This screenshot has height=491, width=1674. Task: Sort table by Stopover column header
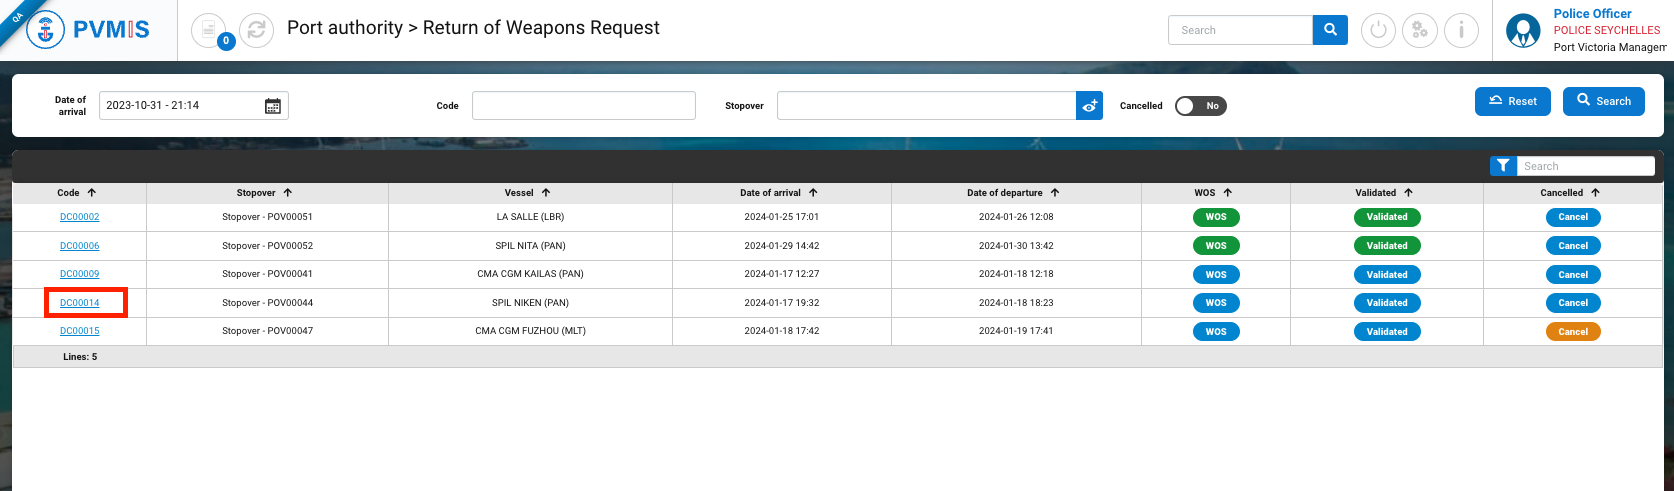point(264,193)
